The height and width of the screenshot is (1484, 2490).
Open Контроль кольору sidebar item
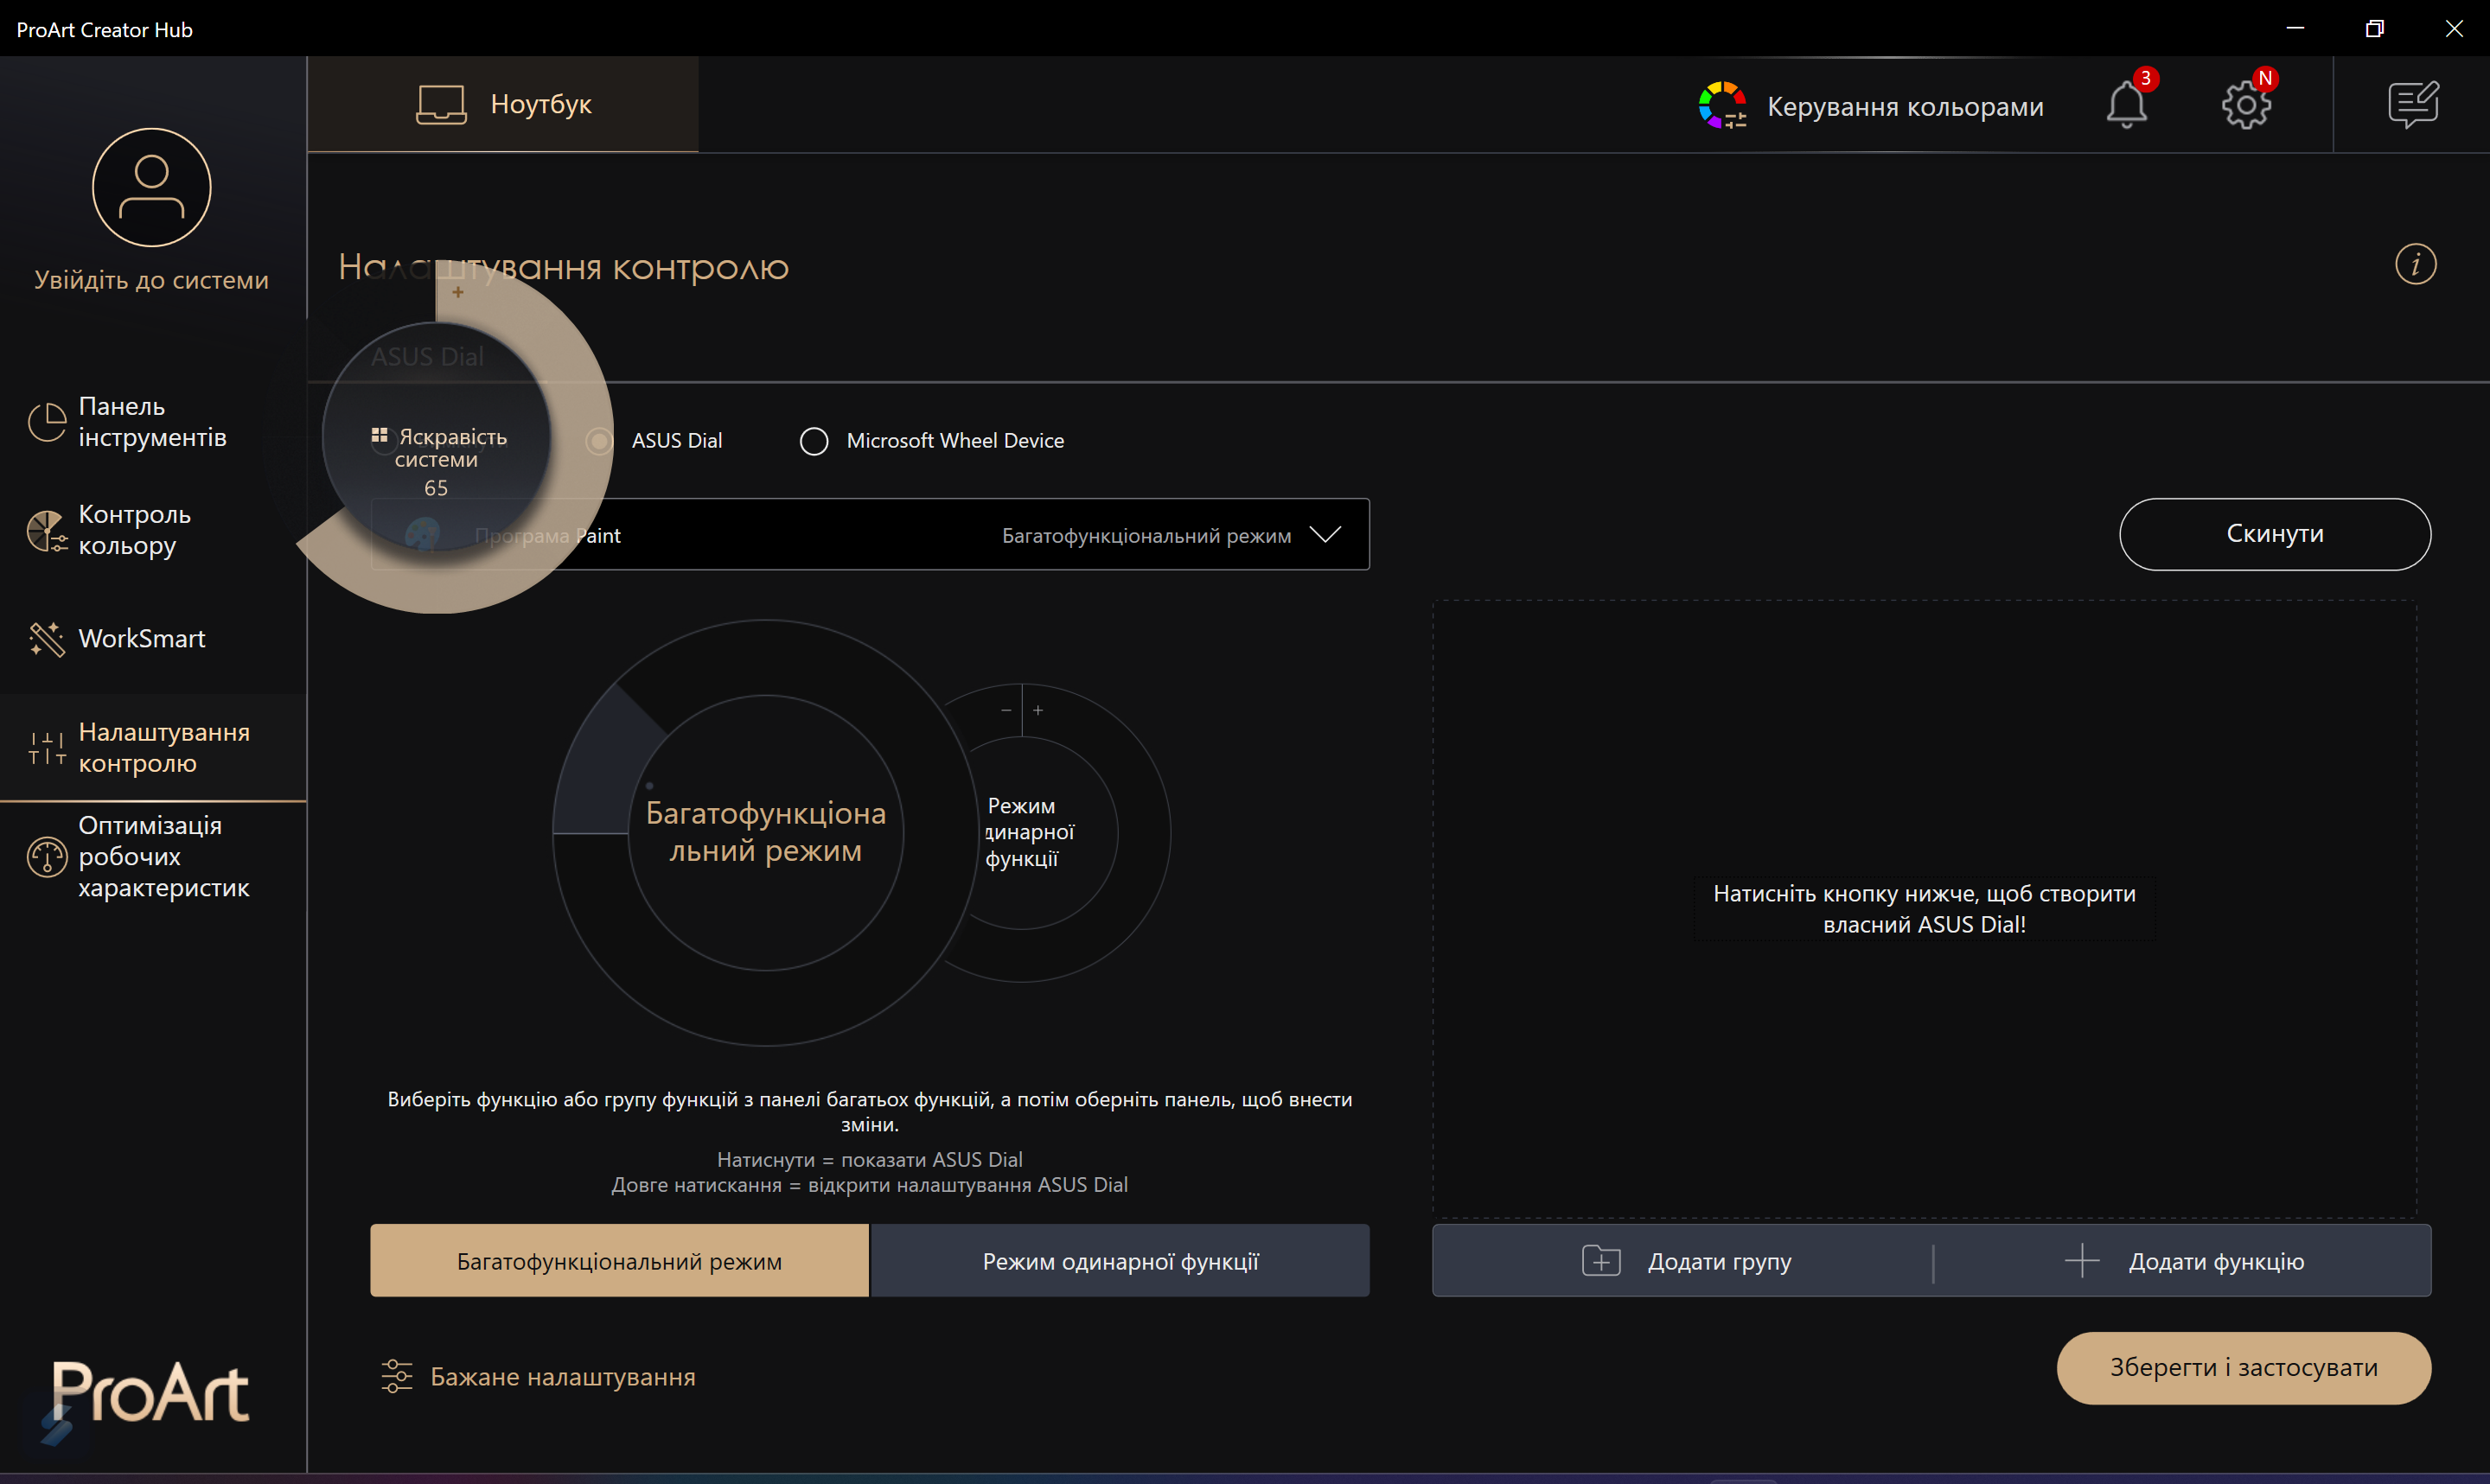[134, 530]
